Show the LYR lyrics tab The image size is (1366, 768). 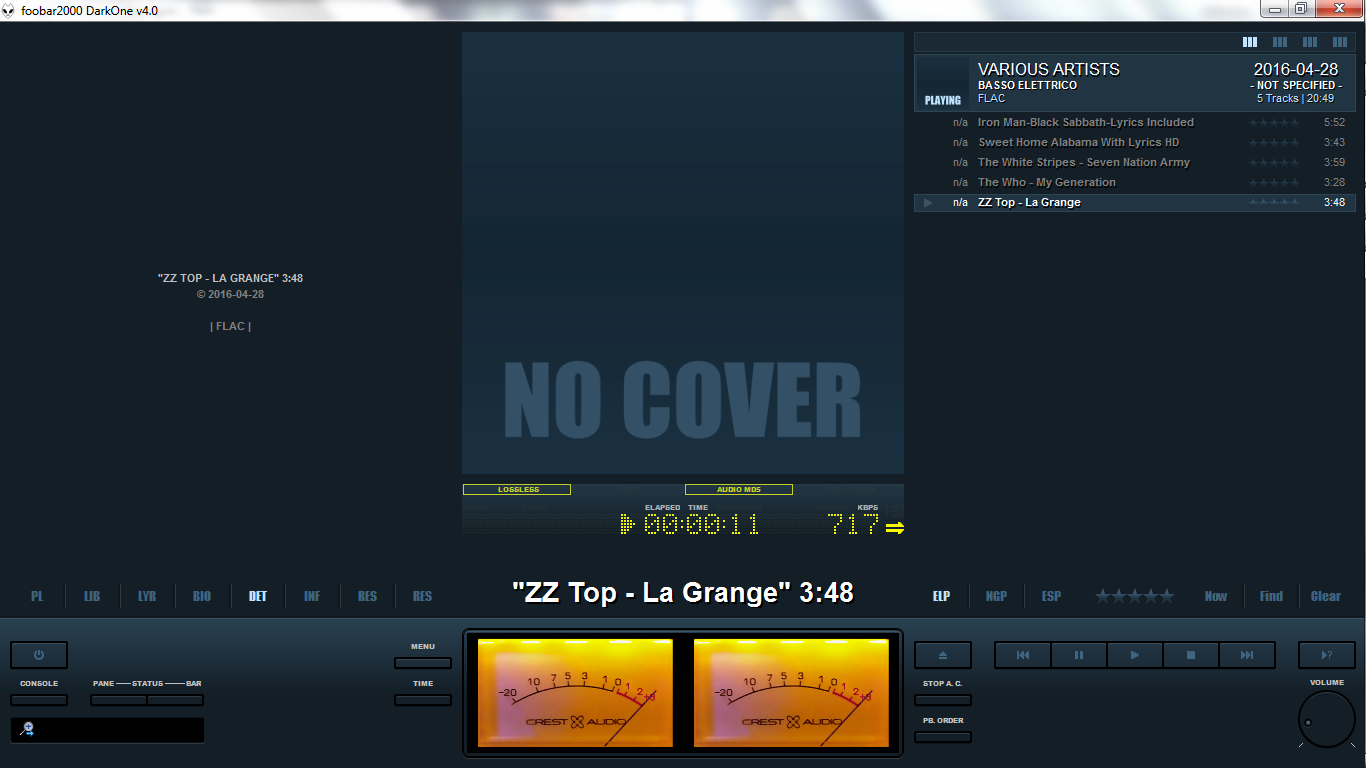[x=147, y=596]
